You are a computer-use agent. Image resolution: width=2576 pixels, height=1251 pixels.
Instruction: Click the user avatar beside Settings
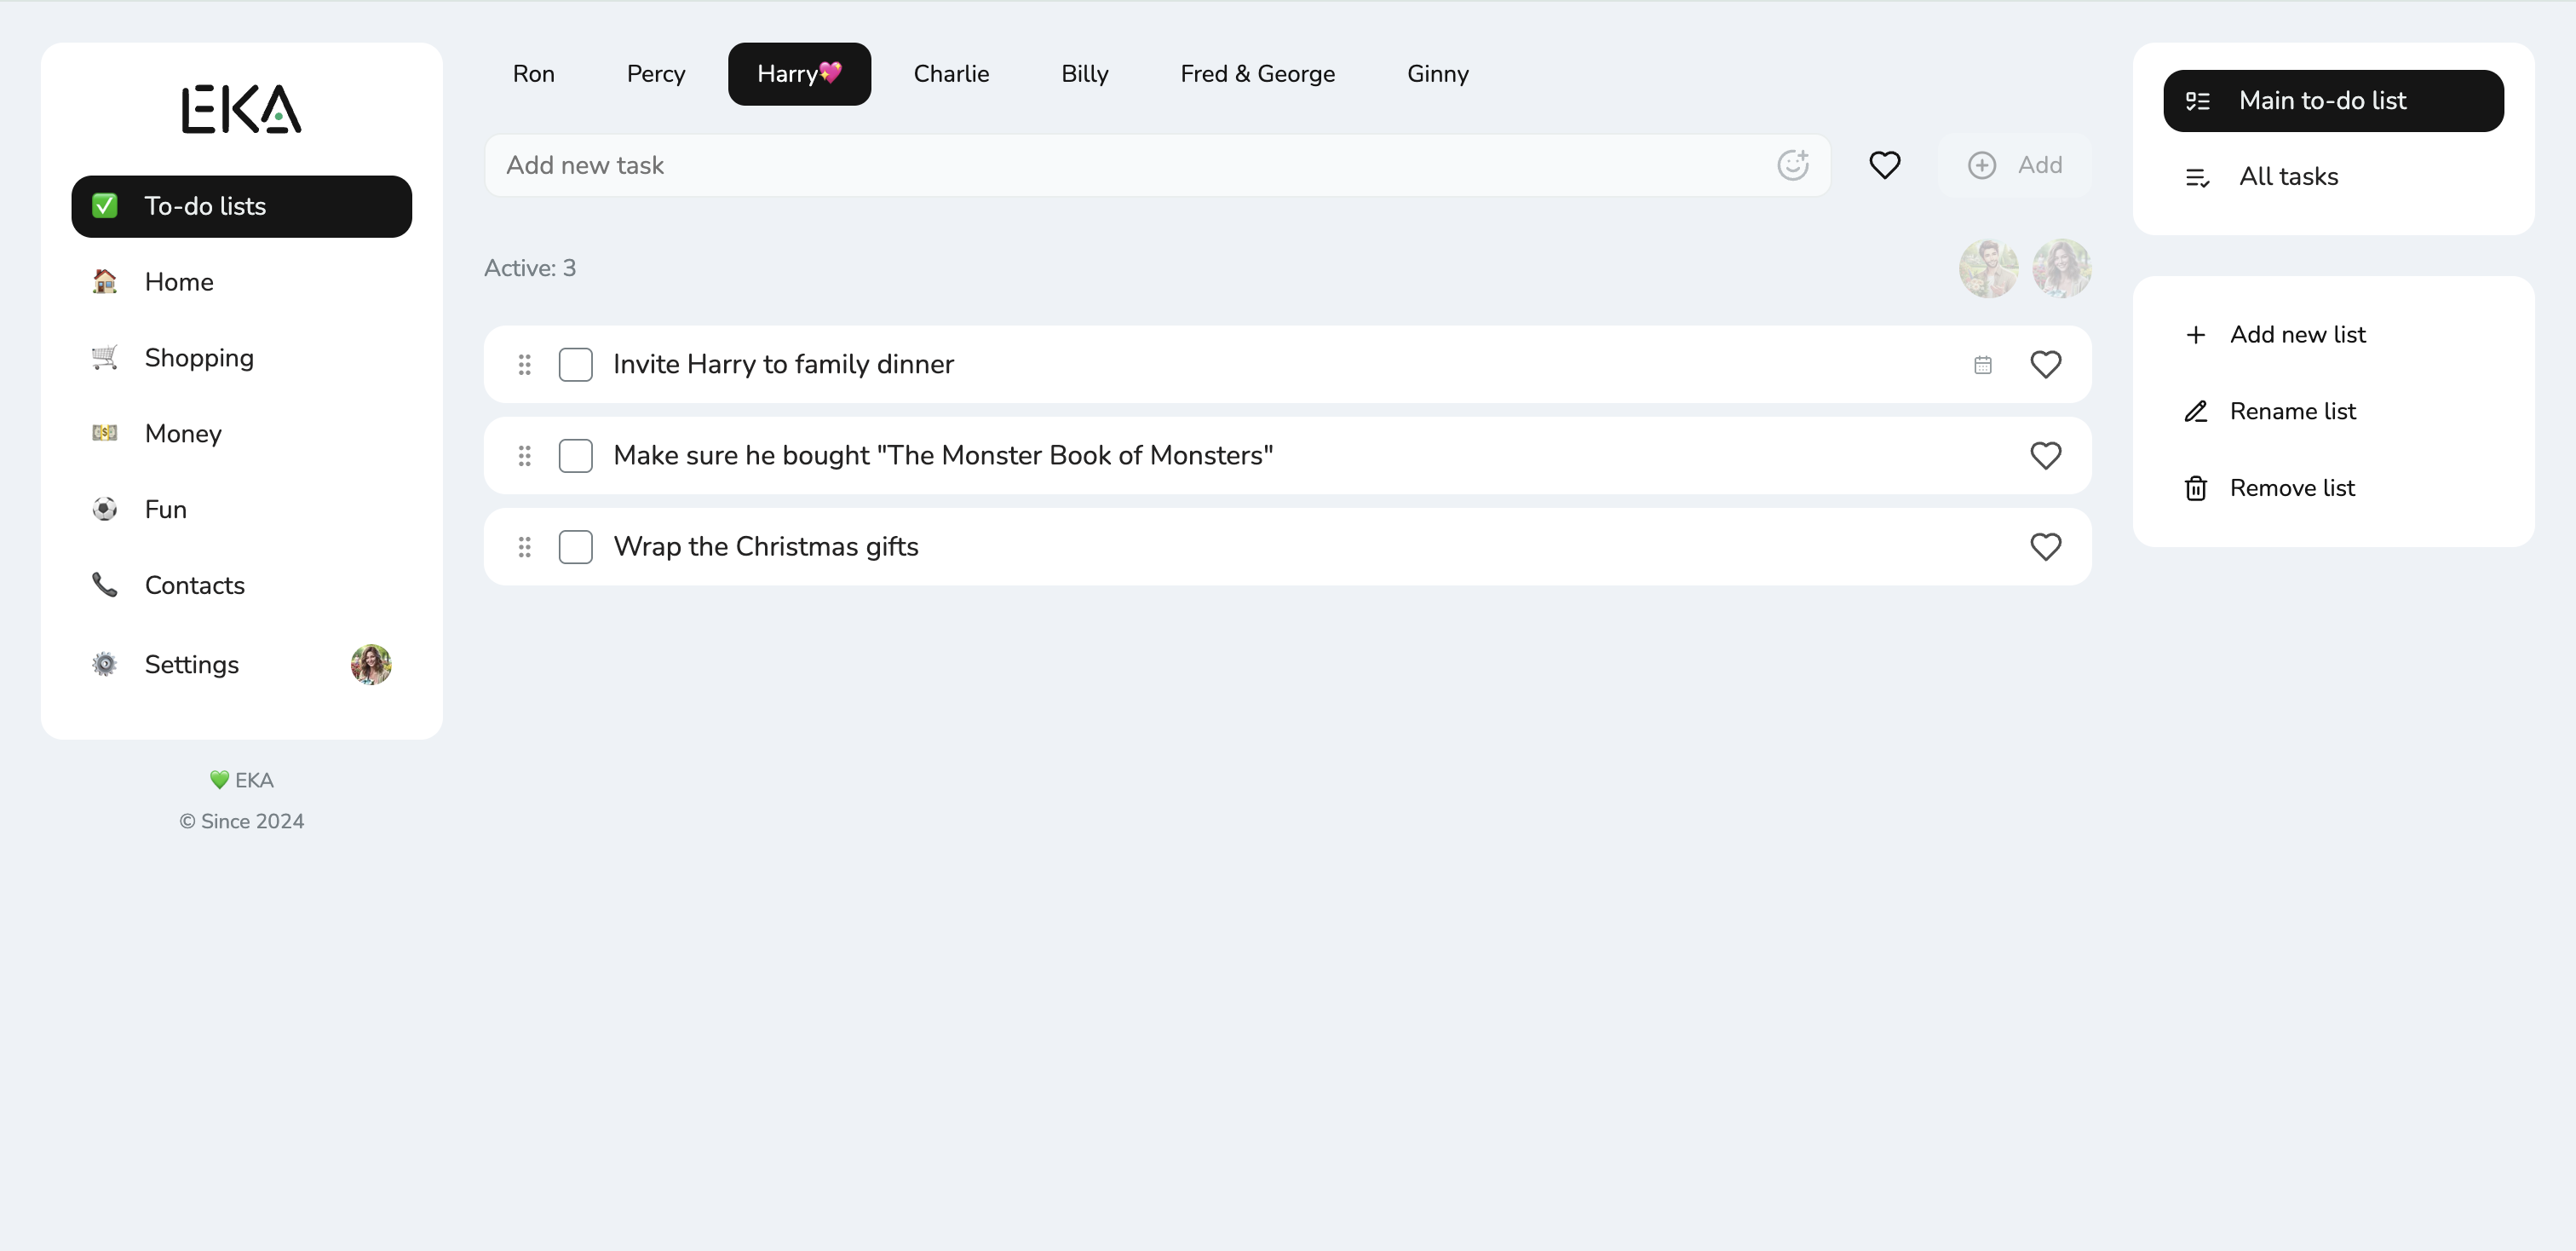tap(371, 664)
